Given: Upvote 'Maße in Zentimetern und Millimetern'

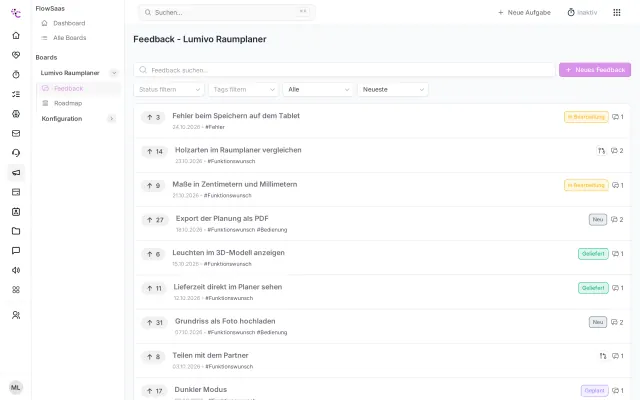Looking at the screenshot, I should click(153, 186).
